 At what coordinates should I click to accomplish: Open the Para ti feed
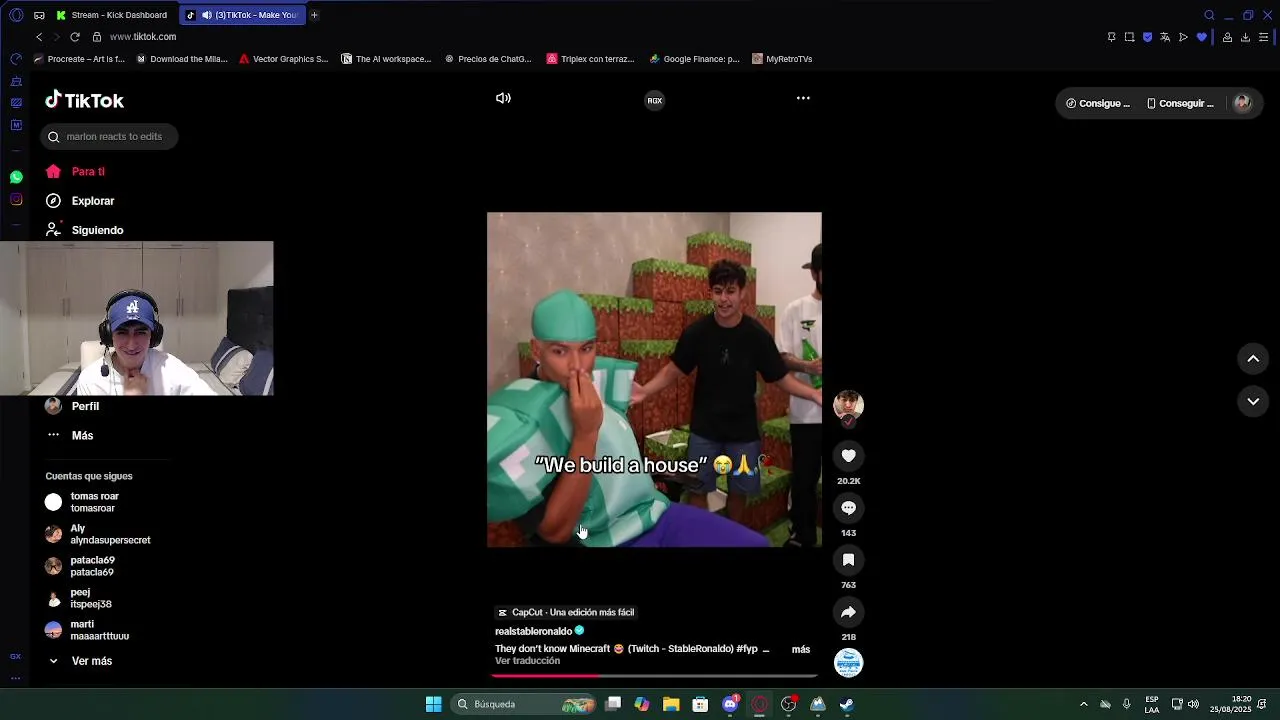(x=76, y=172)
